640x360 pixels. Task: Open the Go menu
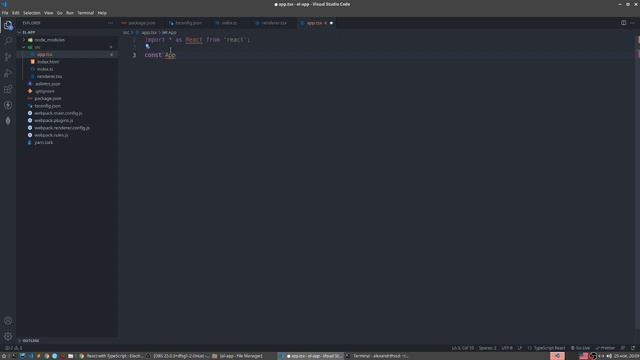[60, 13]
